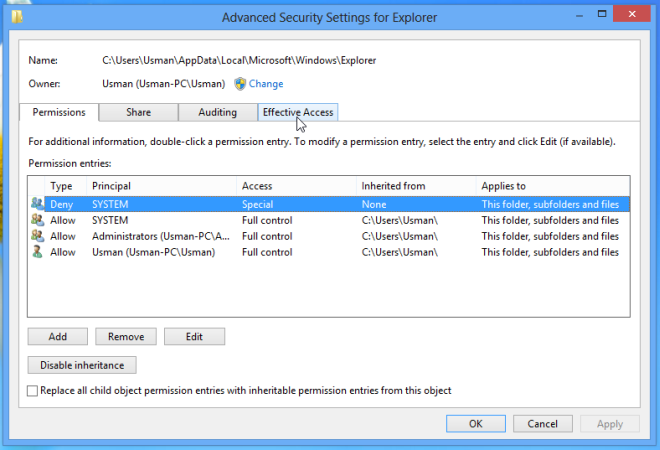Click the Change owner link

click(x=265, y=84)
